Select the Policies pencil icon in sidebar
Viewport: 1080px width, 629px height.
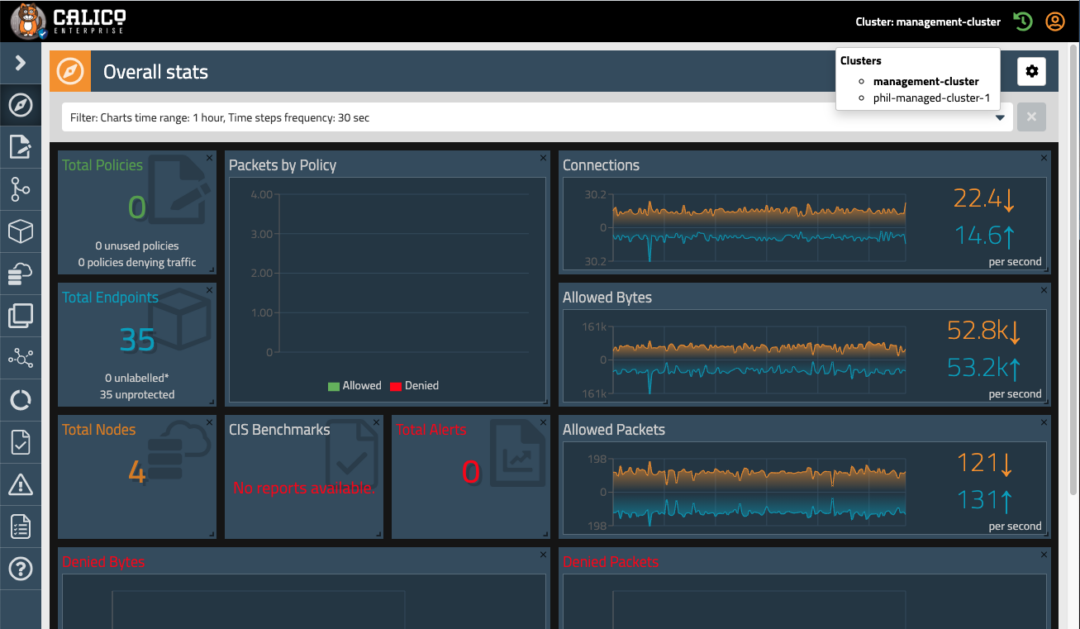point(21,147)
